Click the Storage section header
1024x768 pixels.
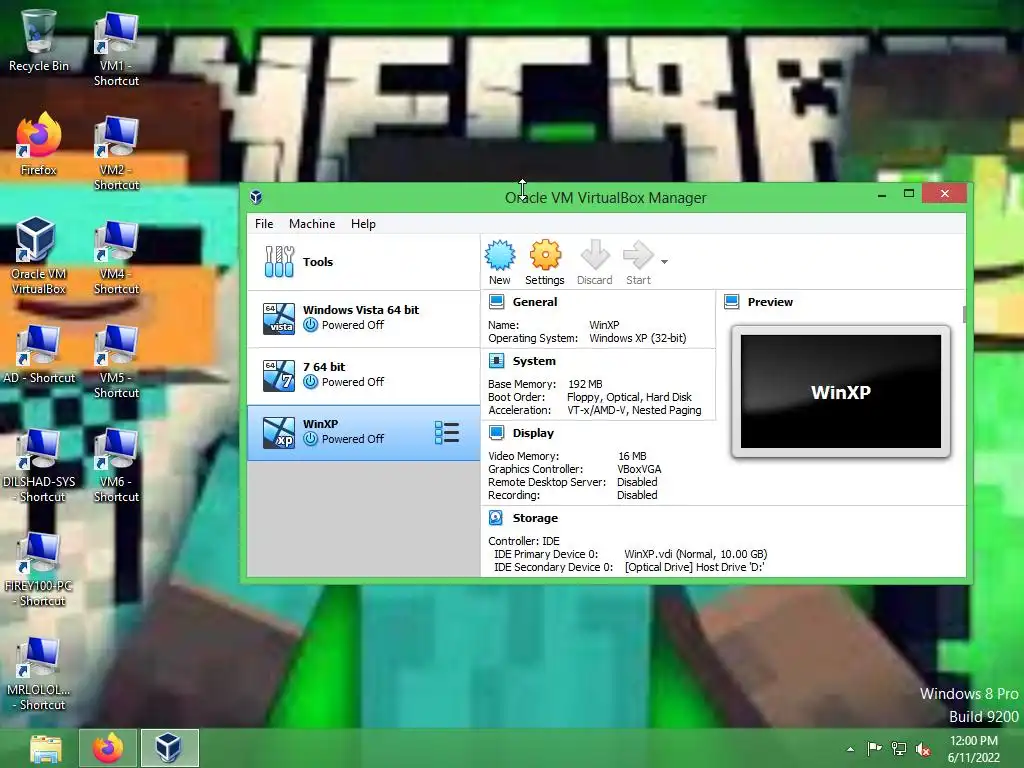click(x=535, y=518)
